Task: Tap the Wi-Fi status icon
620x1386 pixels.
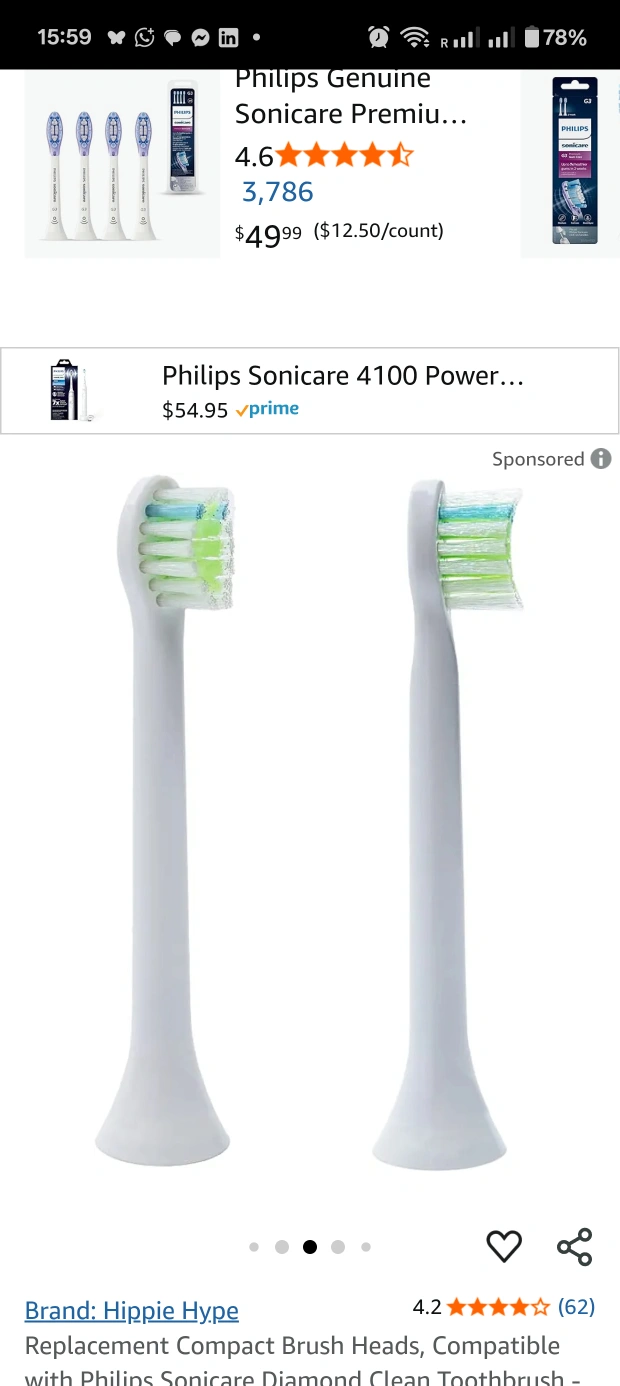Action: pos(414,37)
